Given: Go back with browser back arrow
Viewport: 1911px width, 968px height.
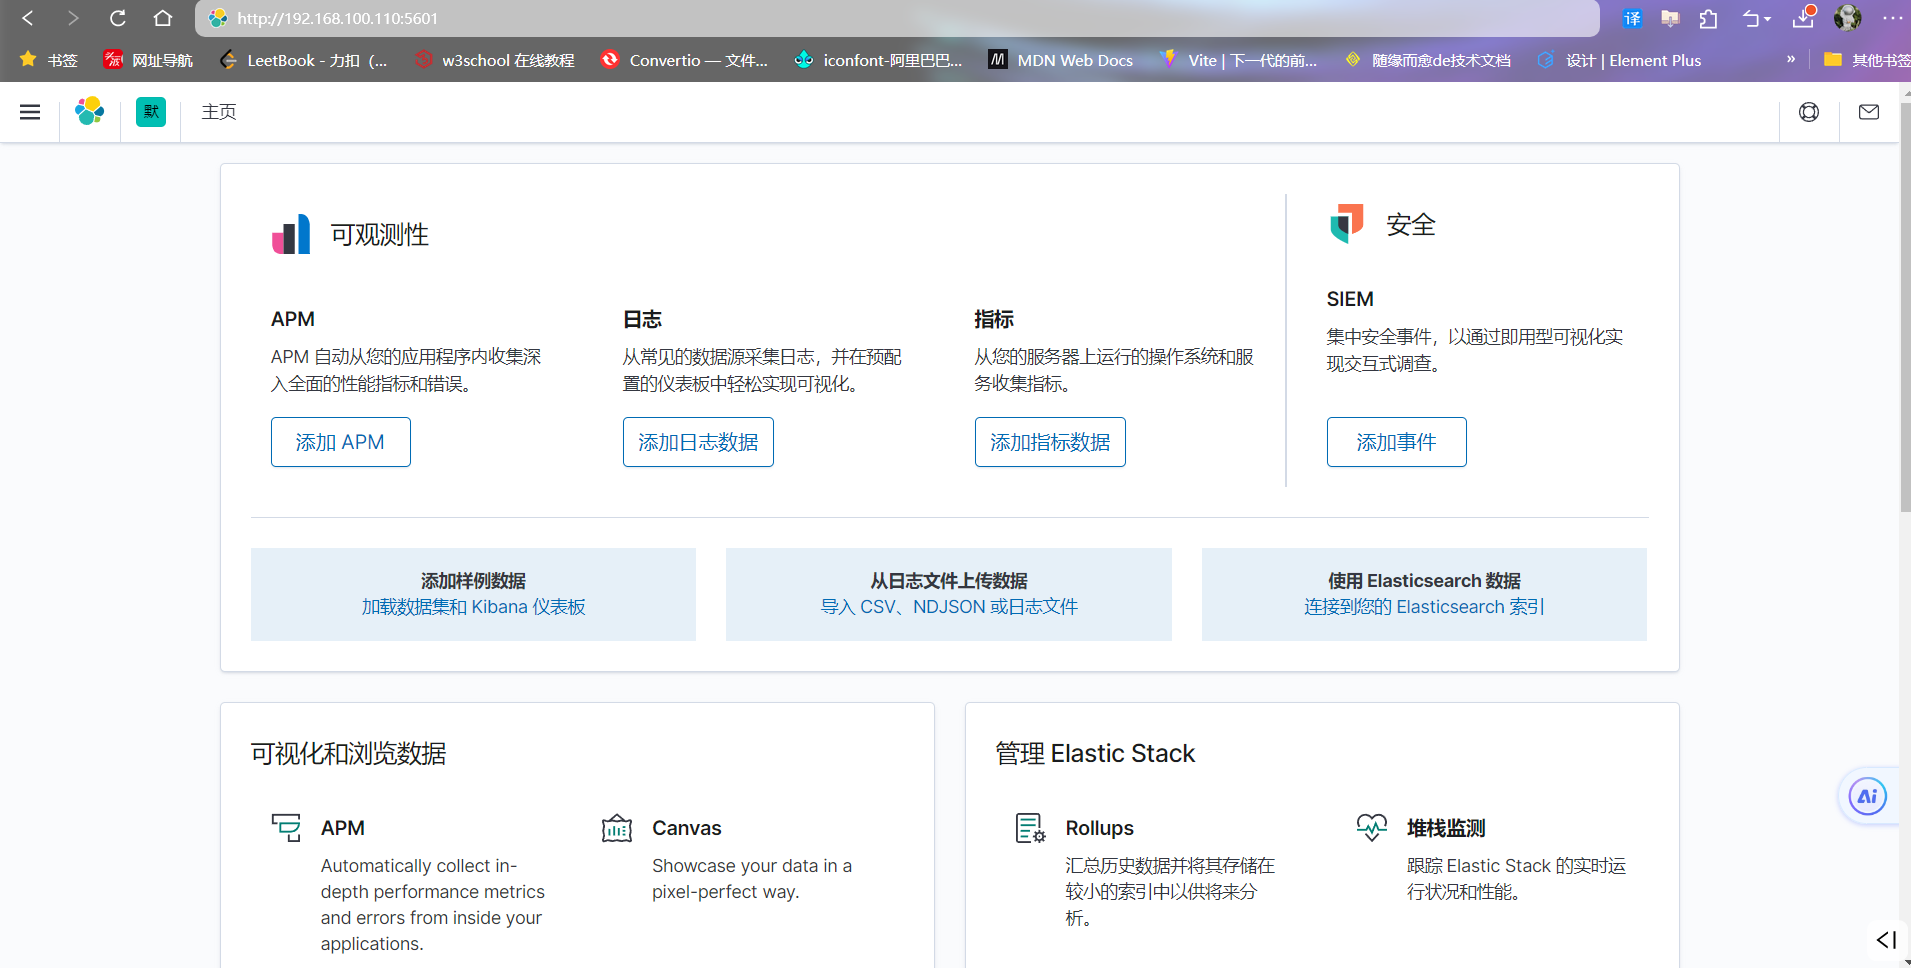Looking at the screenshot, I should [28, 18].
